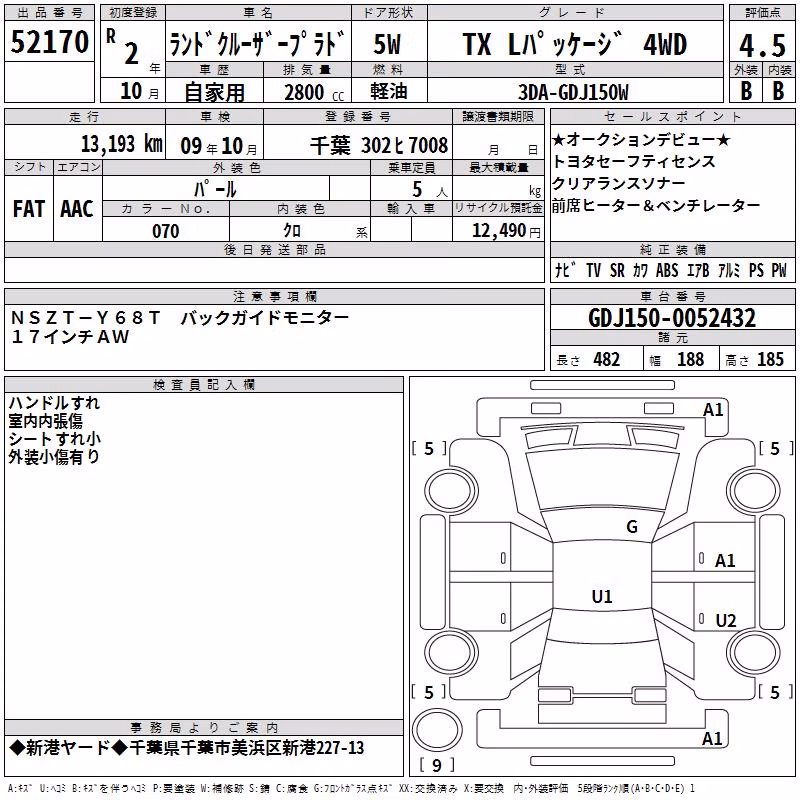The image size is (800, 800).
Task: Click the ナビ equipment code
Action: [x=565, y=270]
